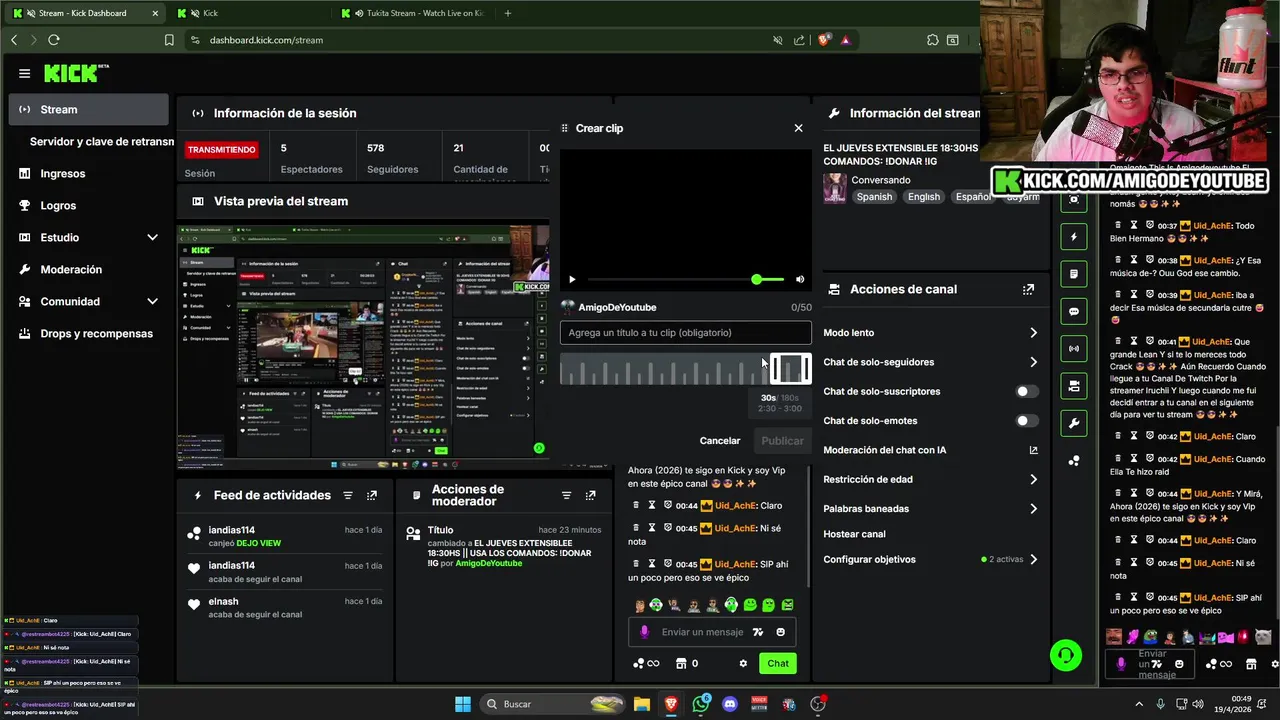Toggle Chat de solo-suscriptores switch
1280x720 pixels.
tap(1026, 392)
